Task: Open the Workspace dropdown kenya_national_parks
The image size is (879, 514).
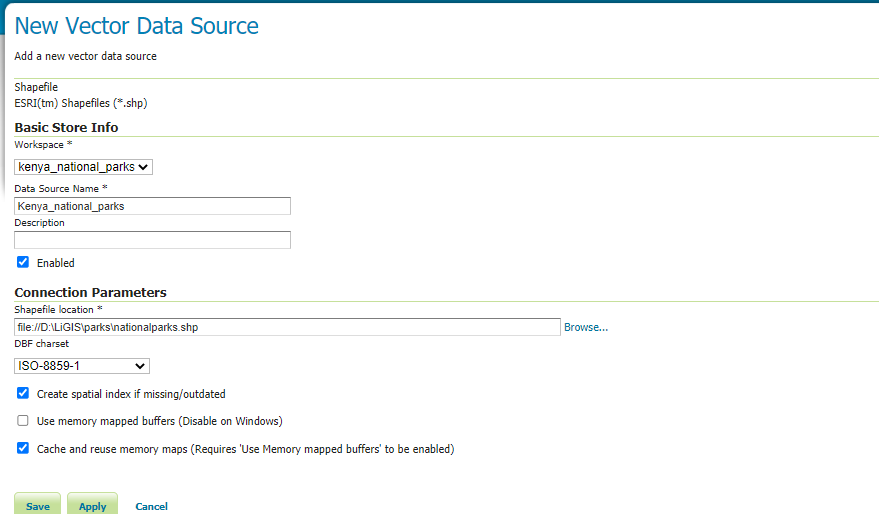Action: coord(84,167)
